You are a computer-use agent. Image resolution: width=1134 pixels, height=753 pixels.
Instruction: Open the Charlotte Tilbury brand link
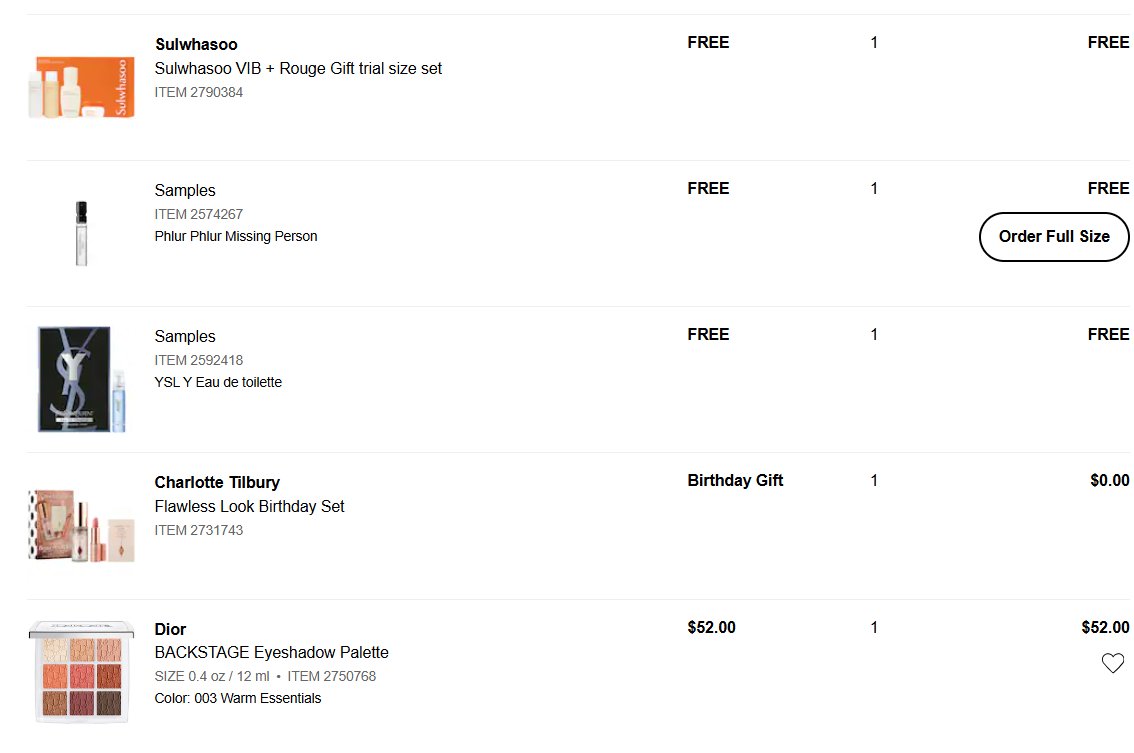pos(217,482)
